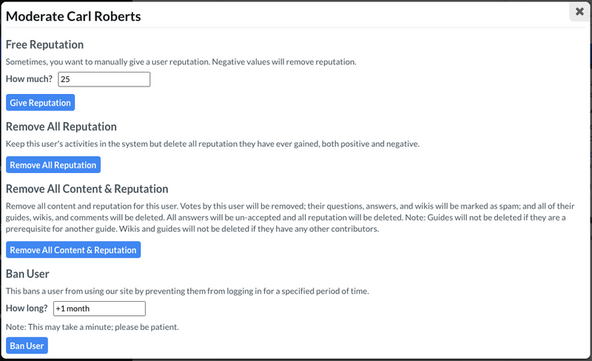The image size is (592, 361).
Task: Click the text about negative values removing reputation
Action: (x=284, y=62)
